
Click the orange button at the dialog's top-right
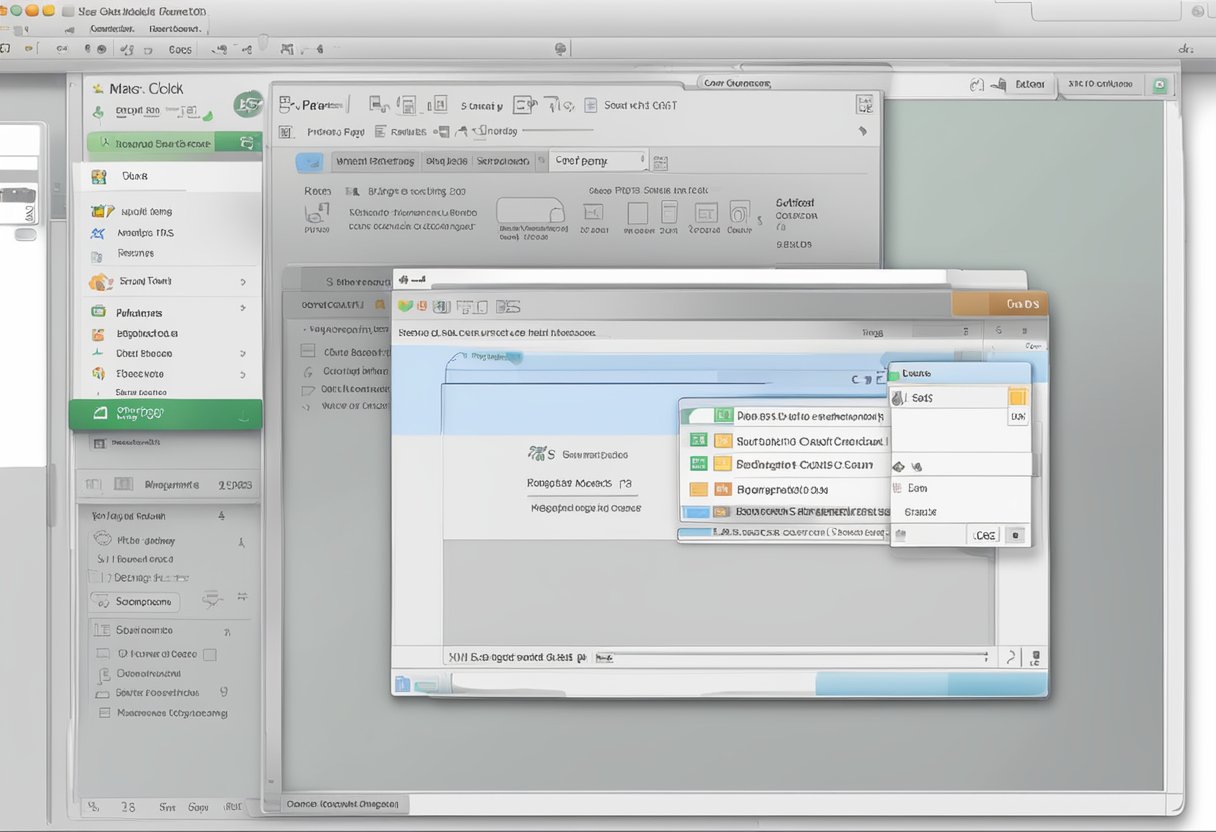point(999,304)
